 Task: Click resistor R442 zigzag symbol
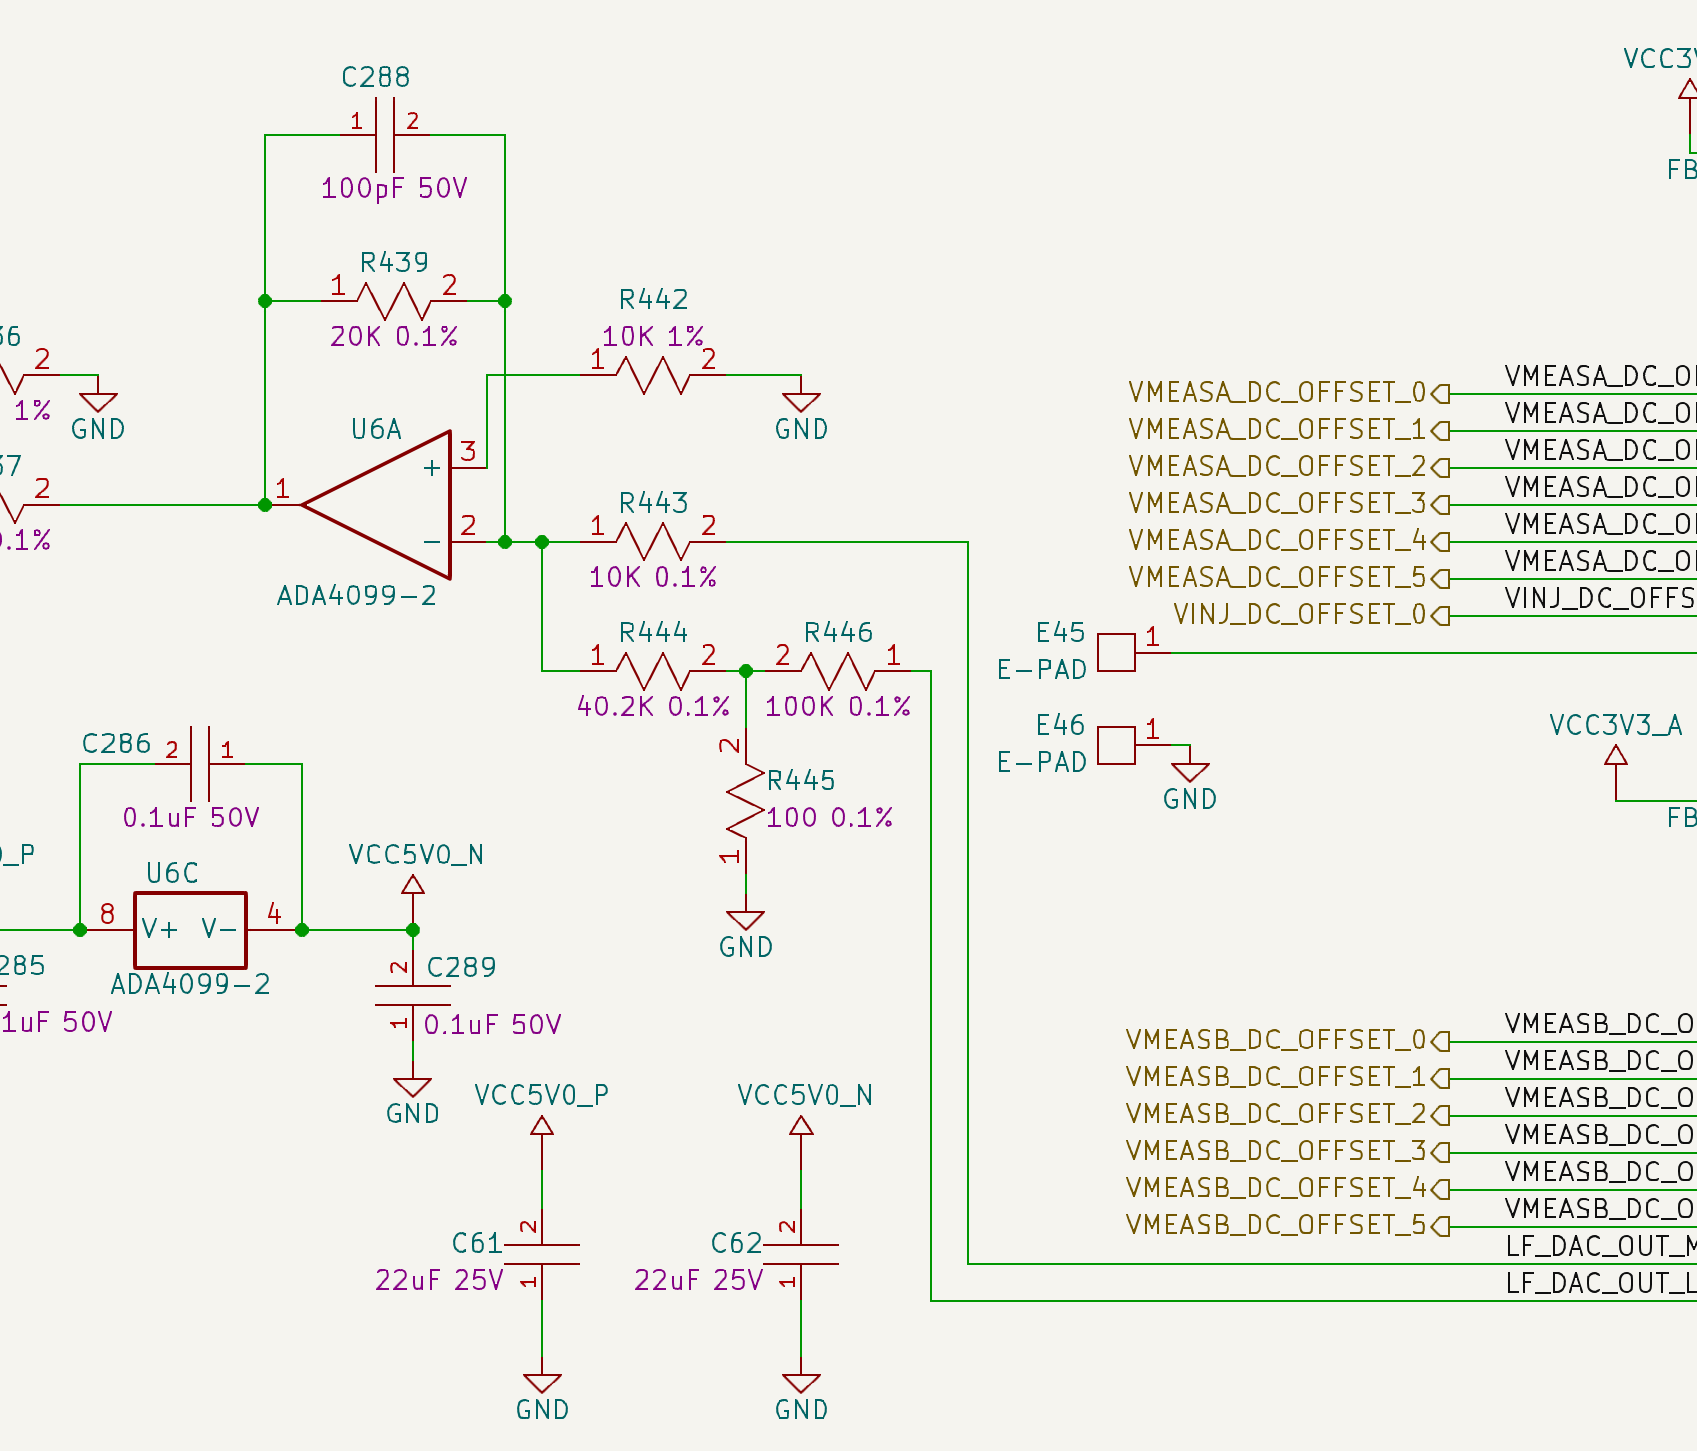point(652,376)
